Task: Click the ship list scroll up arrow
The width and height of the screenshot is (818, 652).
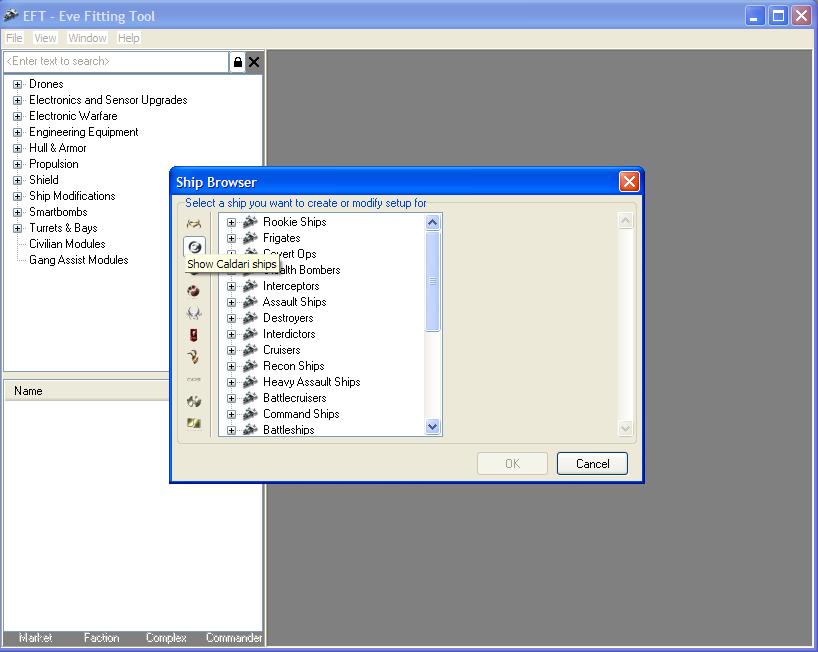Action: (432, 223)
